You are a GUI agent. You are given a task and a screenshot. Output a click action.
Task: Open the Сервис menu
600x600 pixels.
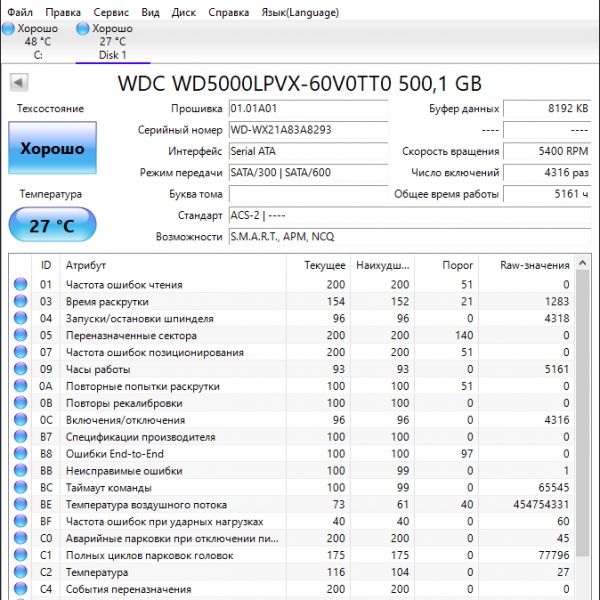[111, 12]
